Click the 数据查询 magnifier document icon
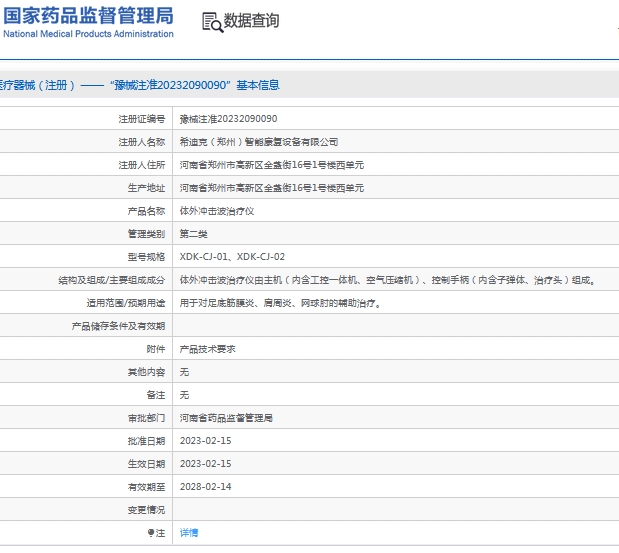 tap(212, 22)
